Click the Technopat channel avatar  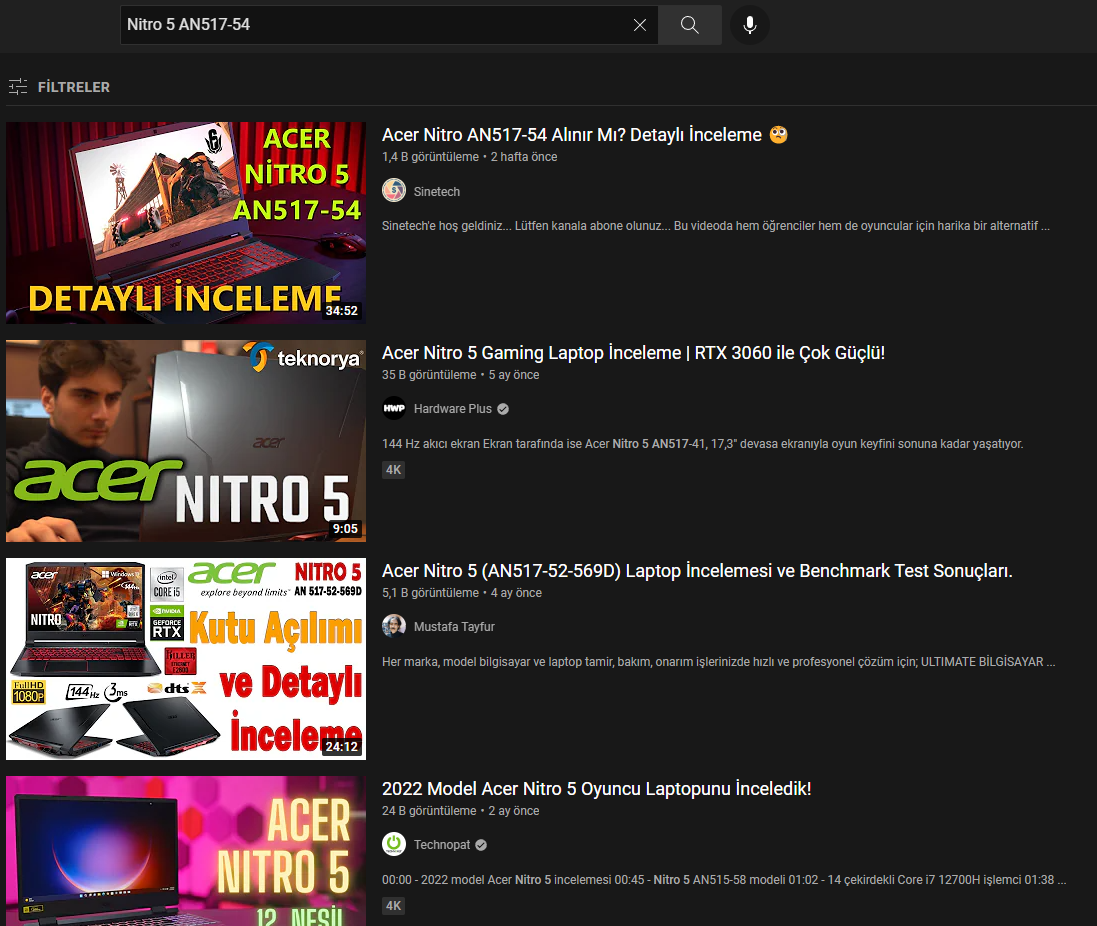coord(394,844)
